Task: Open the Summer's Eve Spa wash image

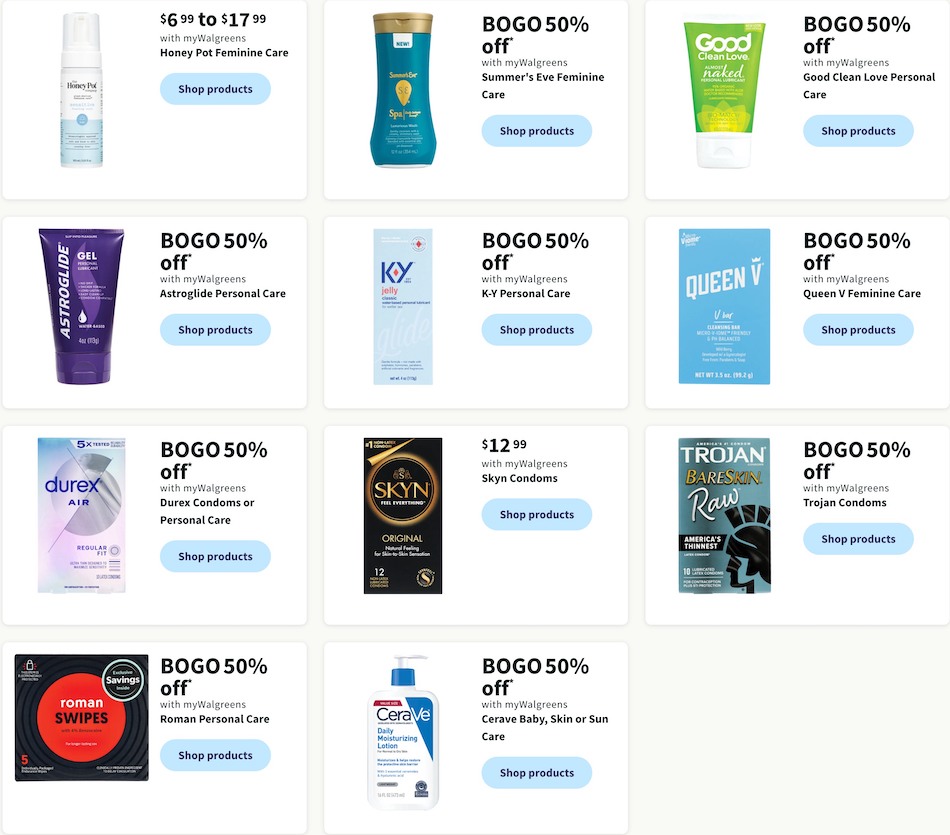Action: [403, 90]
